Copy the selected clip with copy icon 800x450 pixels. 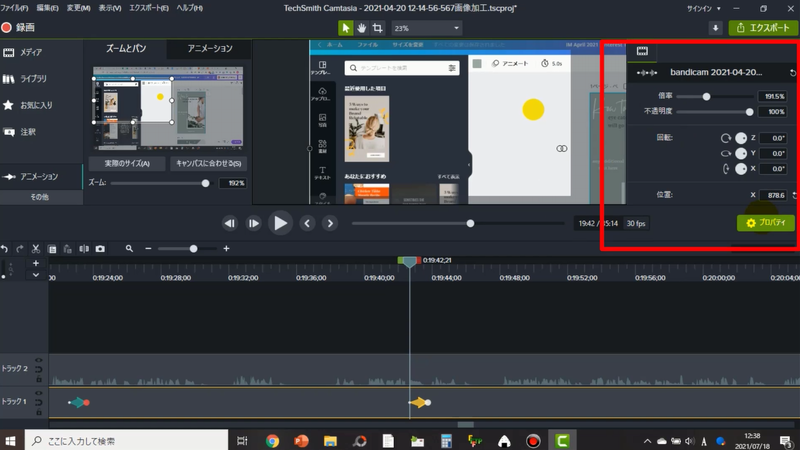click(x=52, y=249)
